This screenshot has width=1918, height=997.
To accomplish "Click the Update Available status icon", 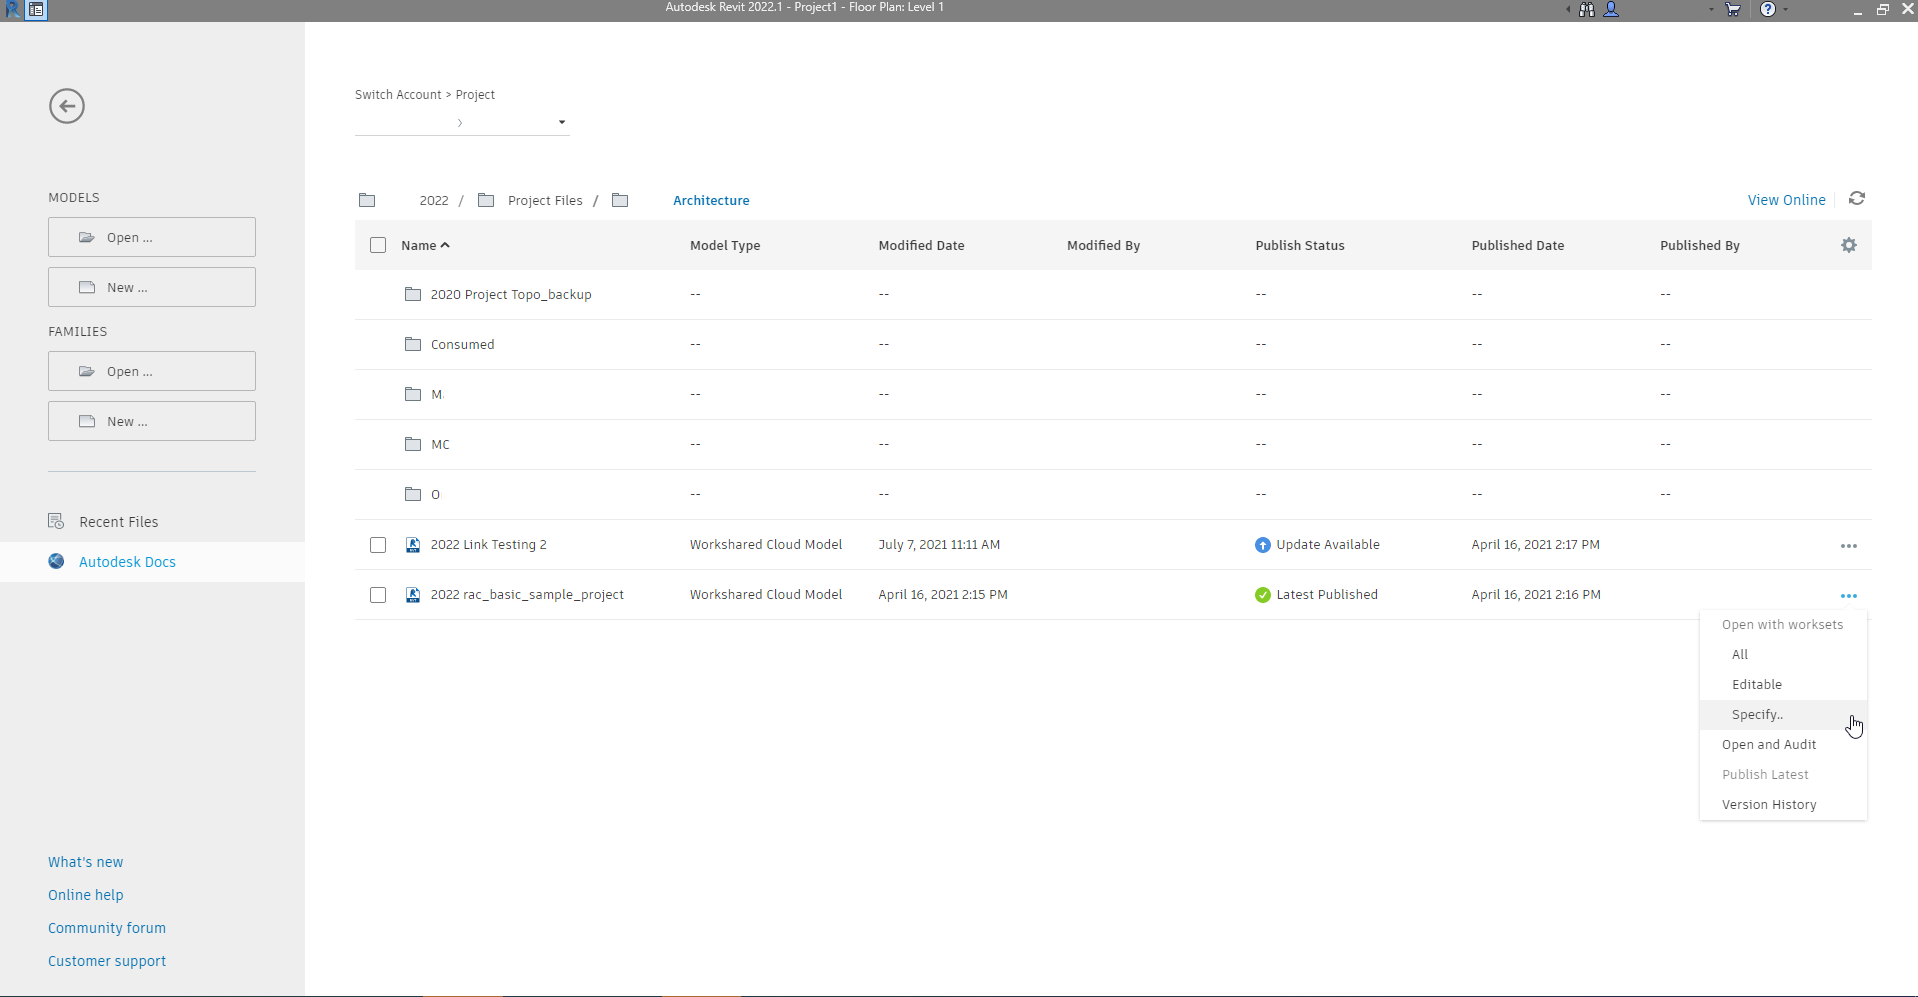I will [x=1263, y=545].
